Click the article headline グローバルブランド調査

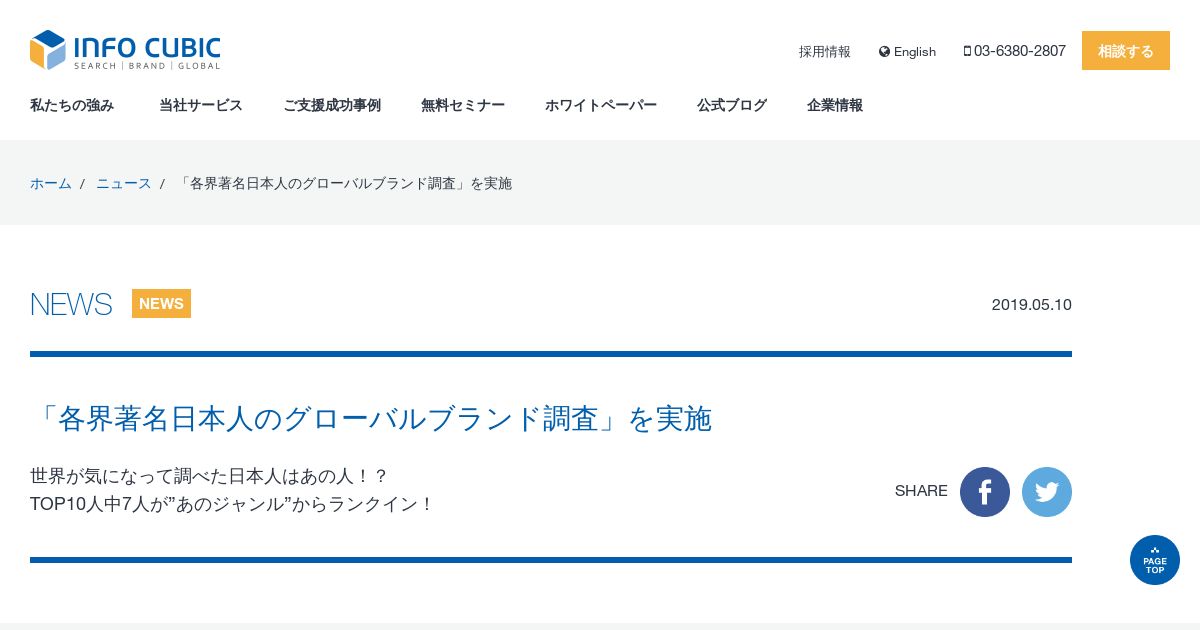[371, 418]
